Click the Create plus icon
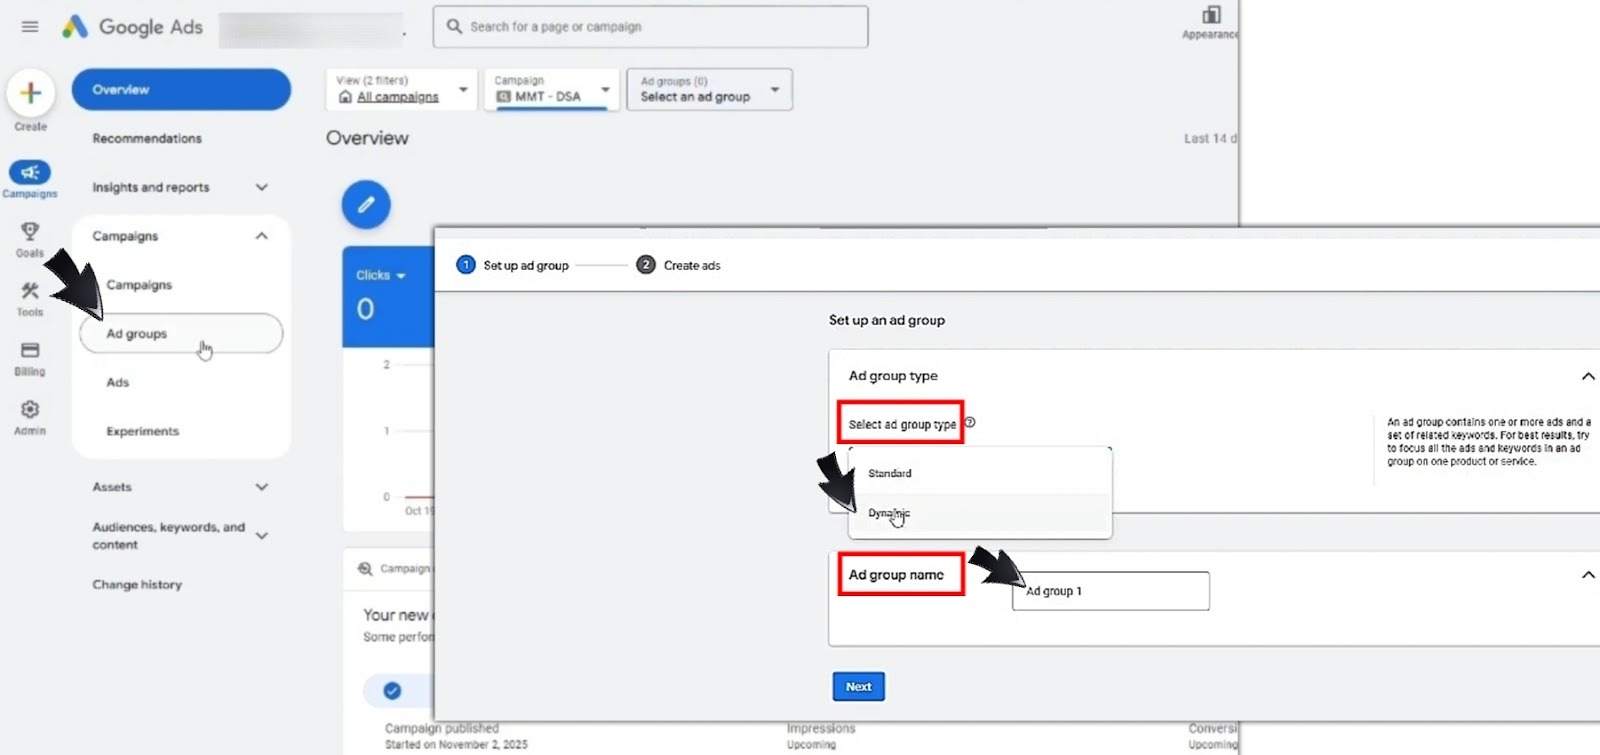Image resolution: width=1600 pixels, height=755 pixels. pyautogui.click(x=31, y=93)
